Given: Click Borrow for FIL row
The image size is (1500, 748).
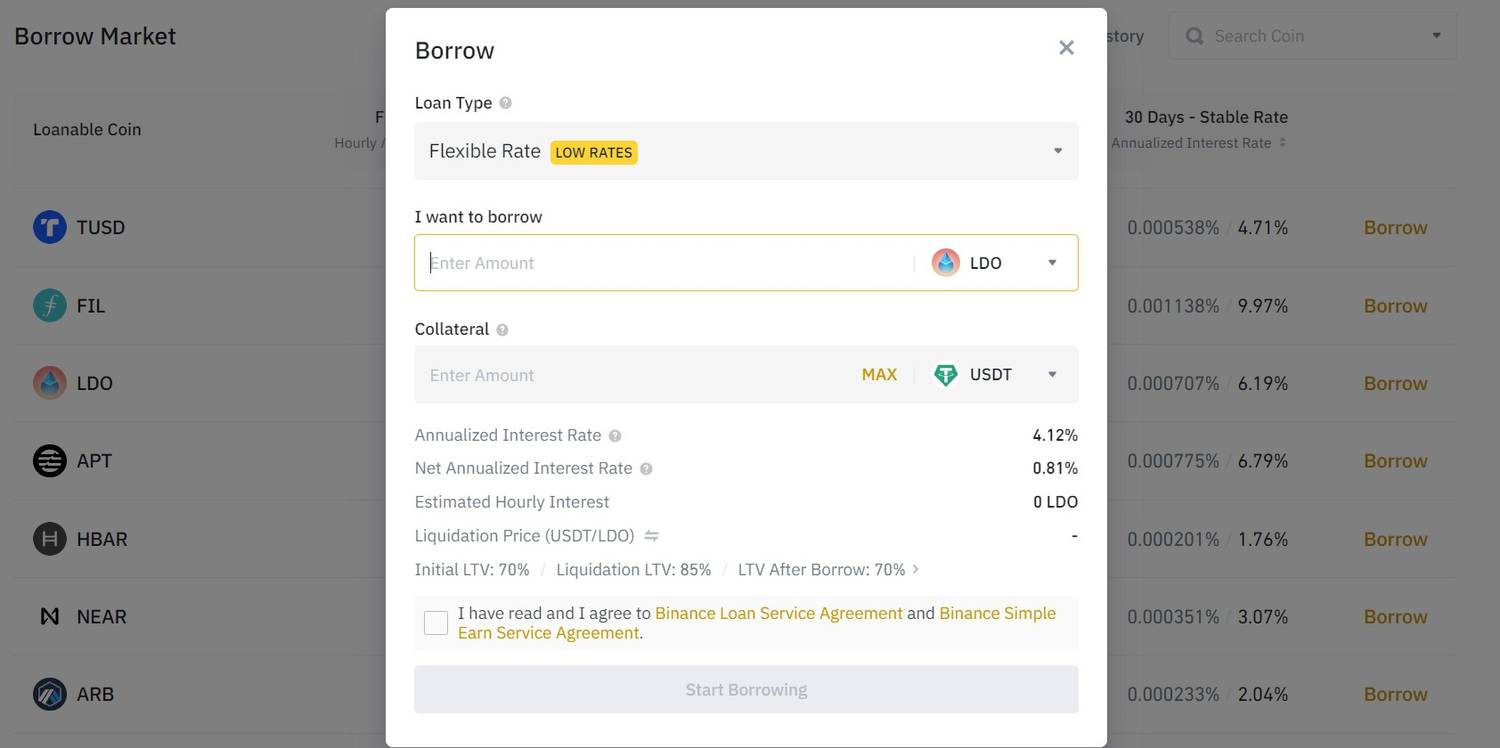Looking at the screenshot, I should pos(1395,305).
